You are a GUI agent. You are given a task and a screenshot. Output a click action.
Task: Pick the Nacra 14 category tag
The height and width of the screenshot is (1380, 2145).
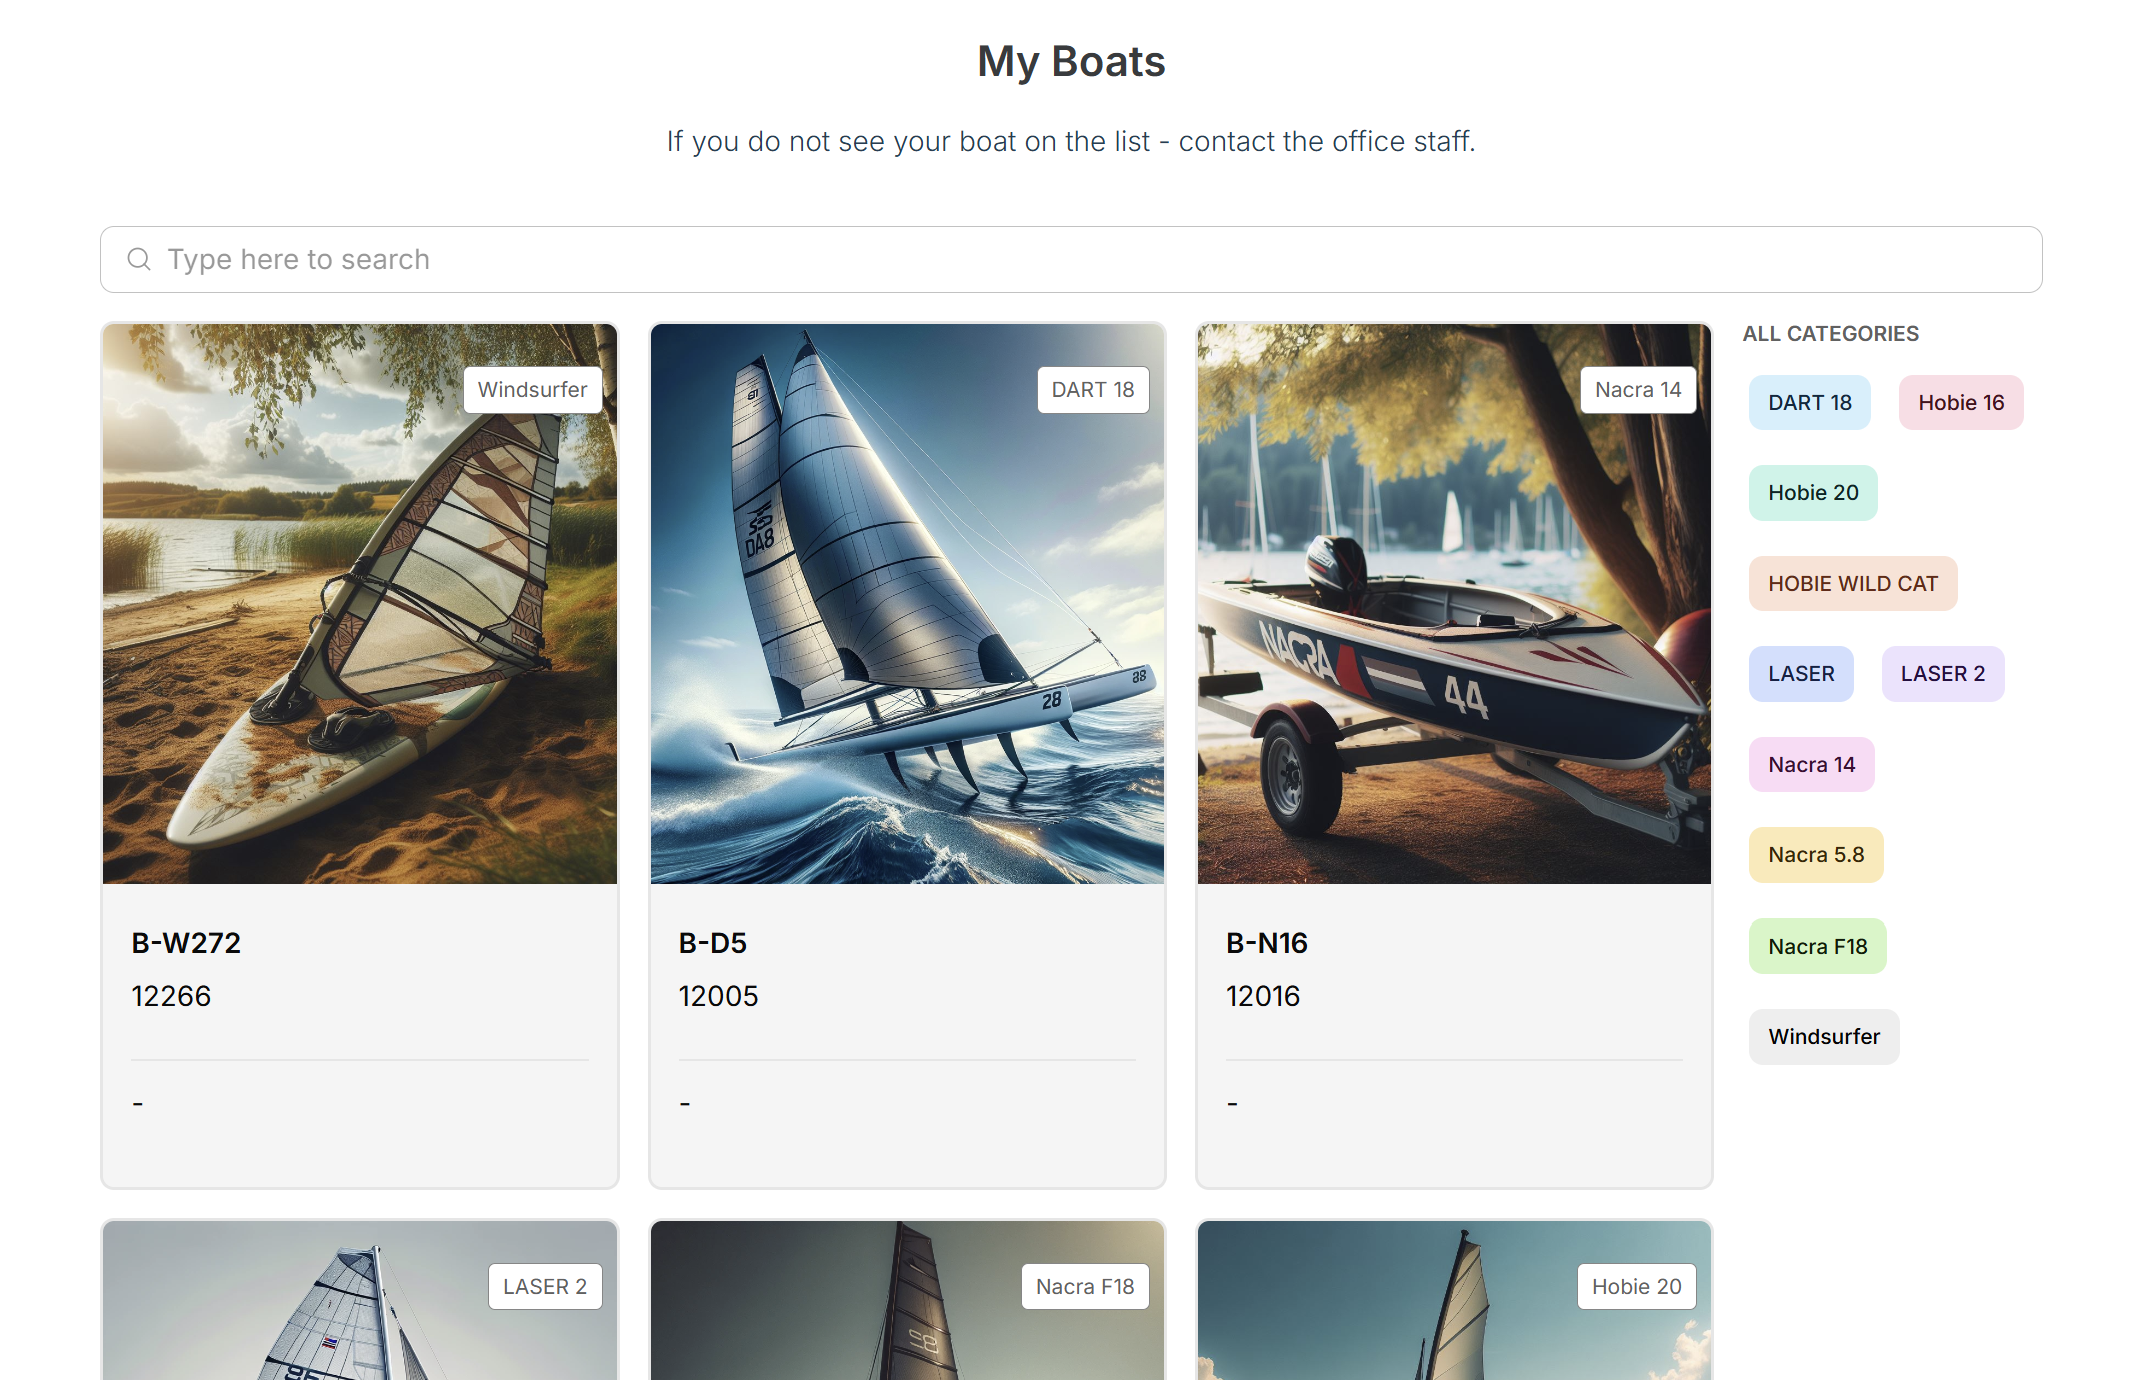(x=1811, y=764)
